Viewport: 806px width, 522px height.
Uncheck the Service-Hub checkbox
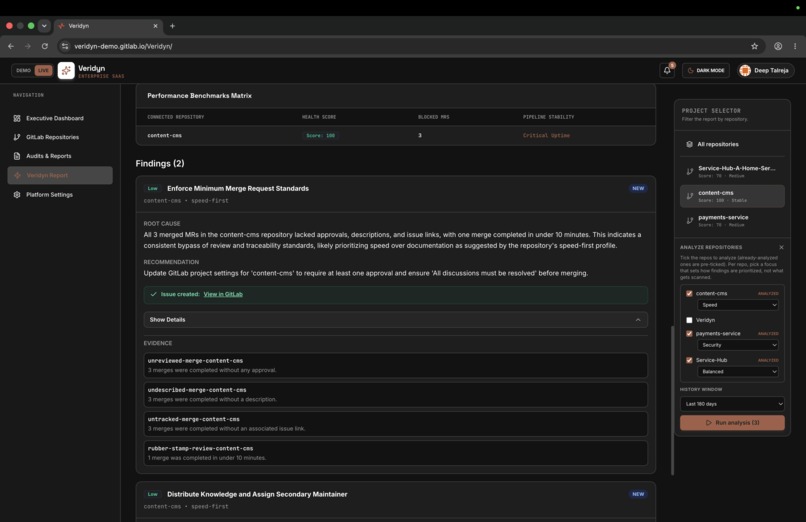click(x=689, y=360)
